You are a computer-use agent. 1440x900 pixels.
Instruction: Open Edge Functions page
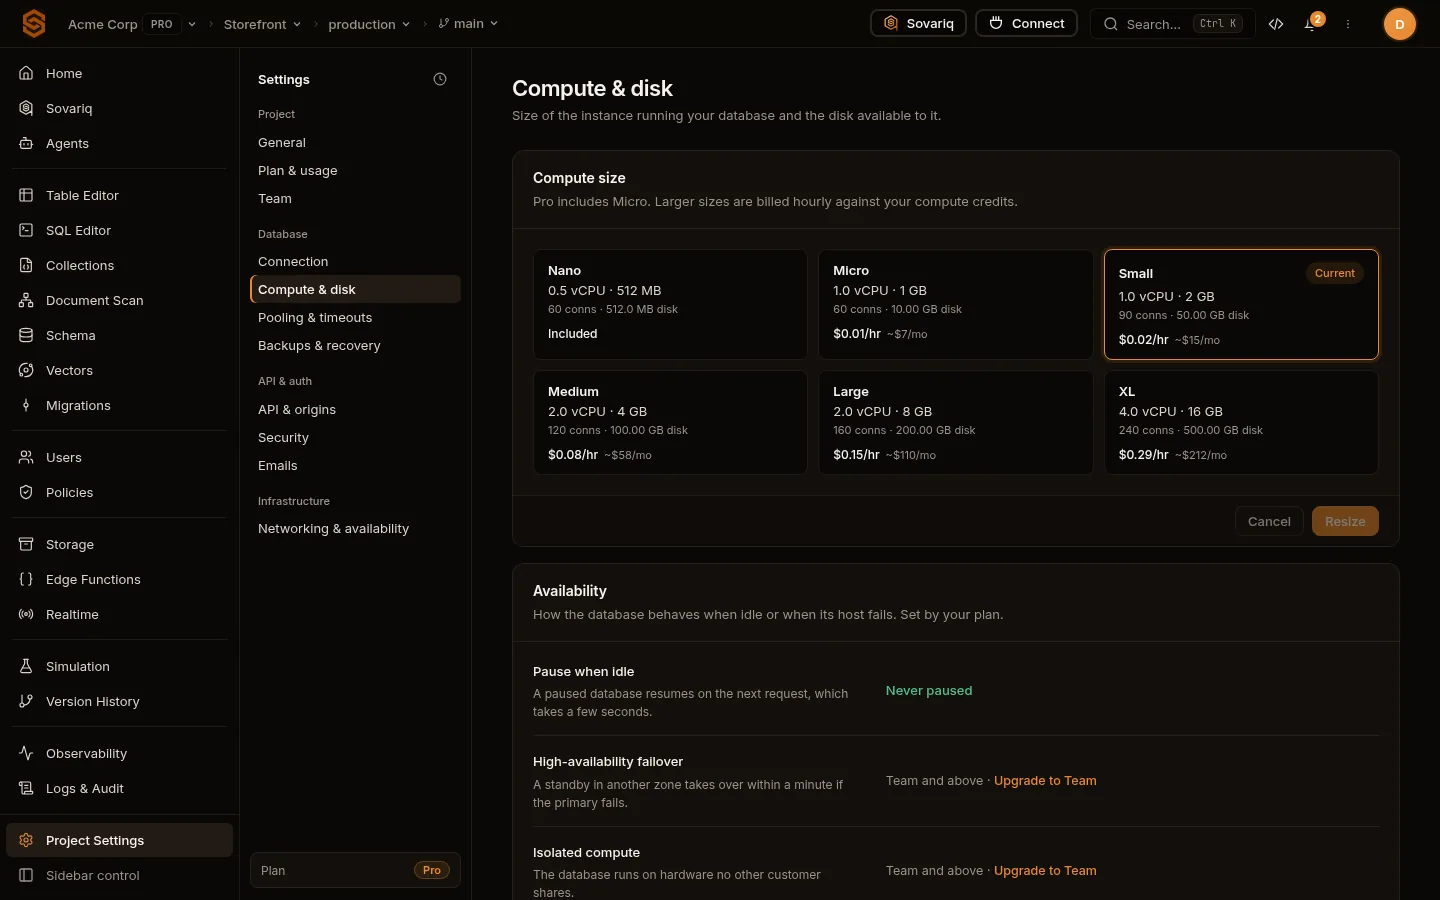point(120,579)
